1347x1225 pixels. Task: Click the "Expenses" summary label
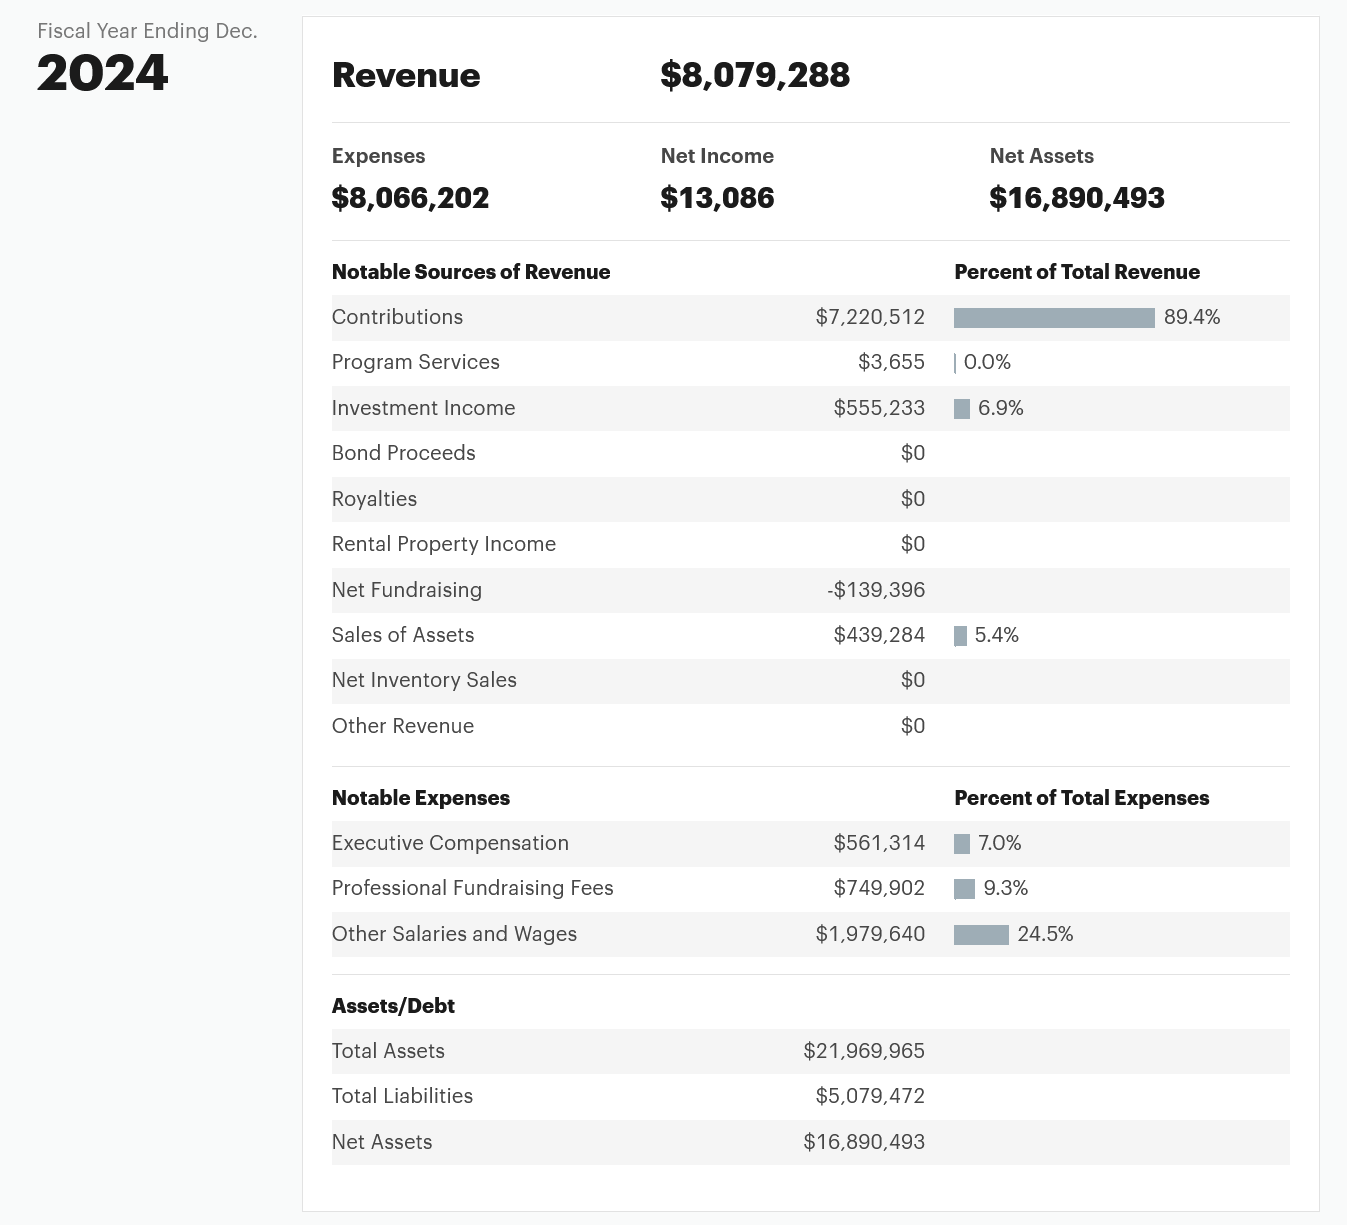coord(378,156)
